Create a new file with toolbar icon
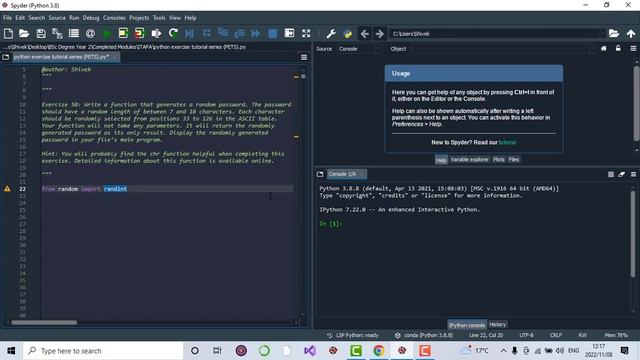 click(x=8, y=33)
